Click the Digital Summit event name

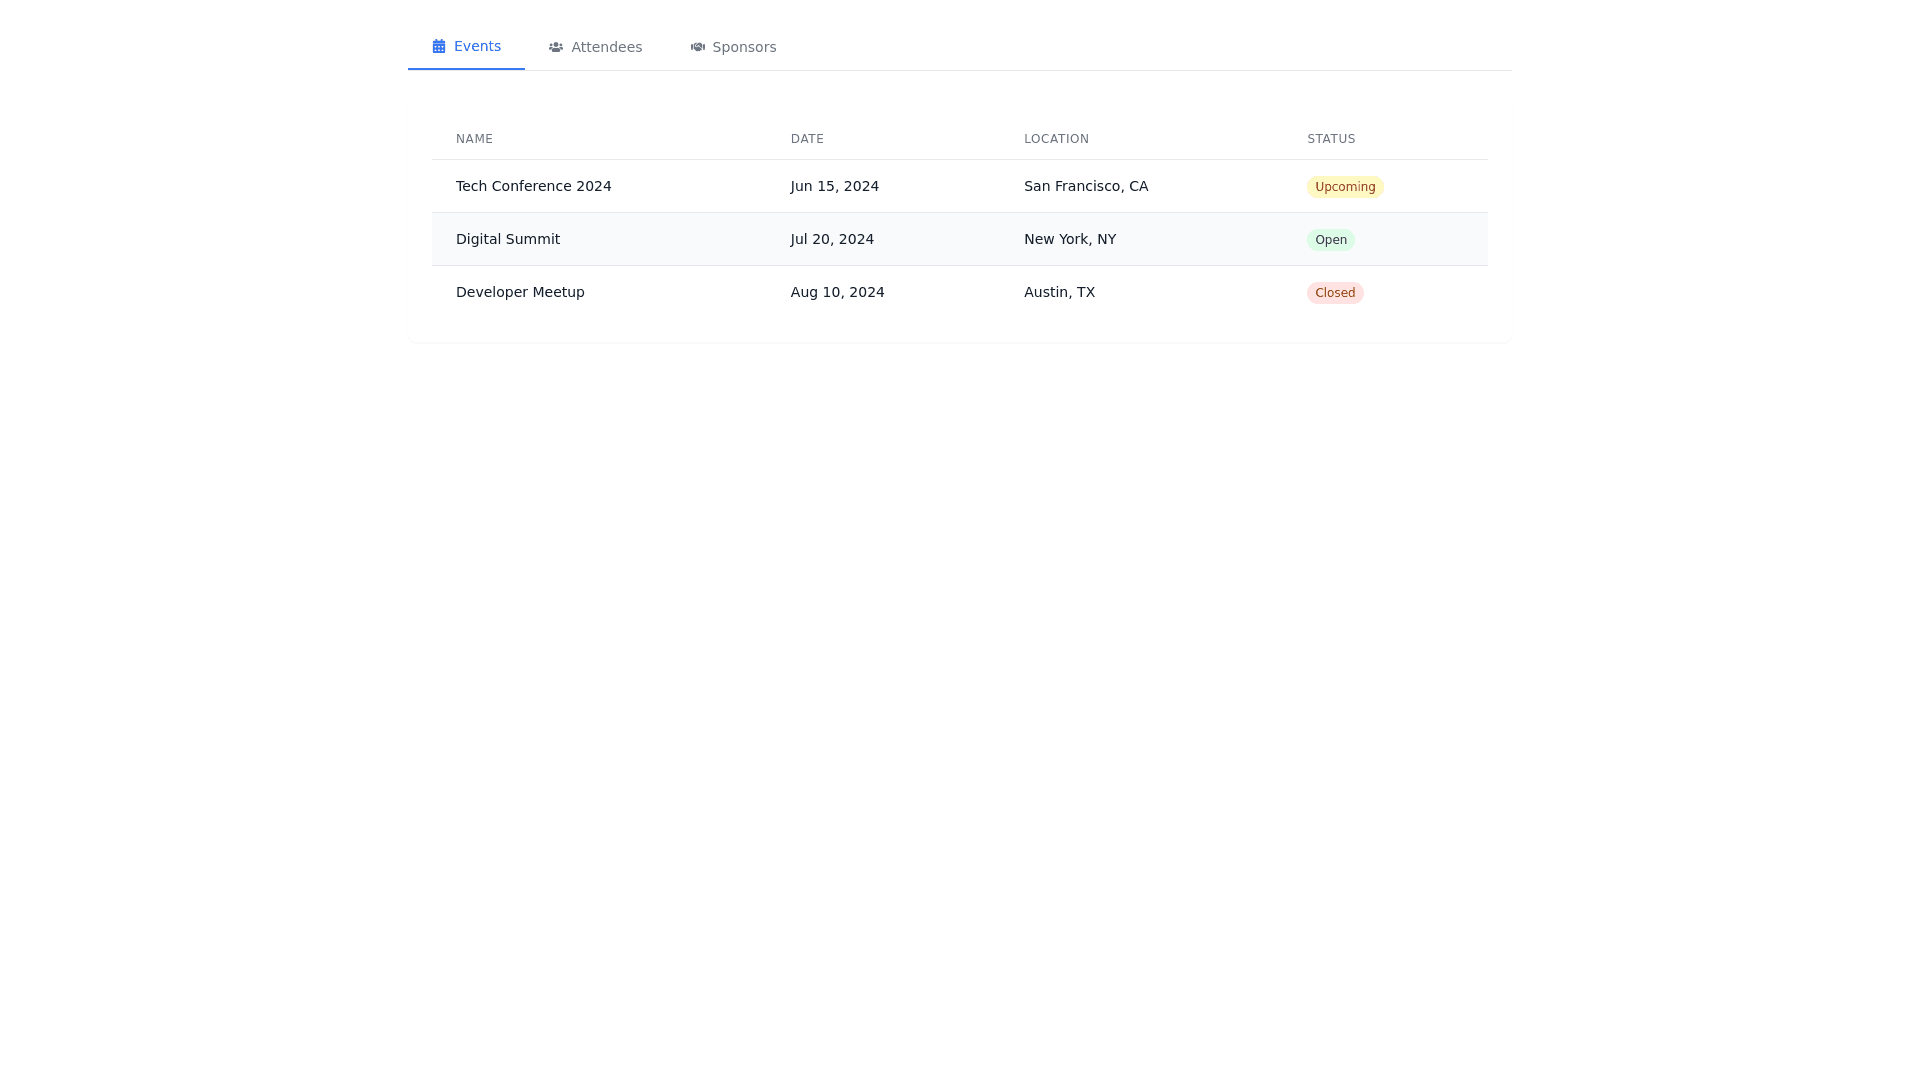coord(508,240)
